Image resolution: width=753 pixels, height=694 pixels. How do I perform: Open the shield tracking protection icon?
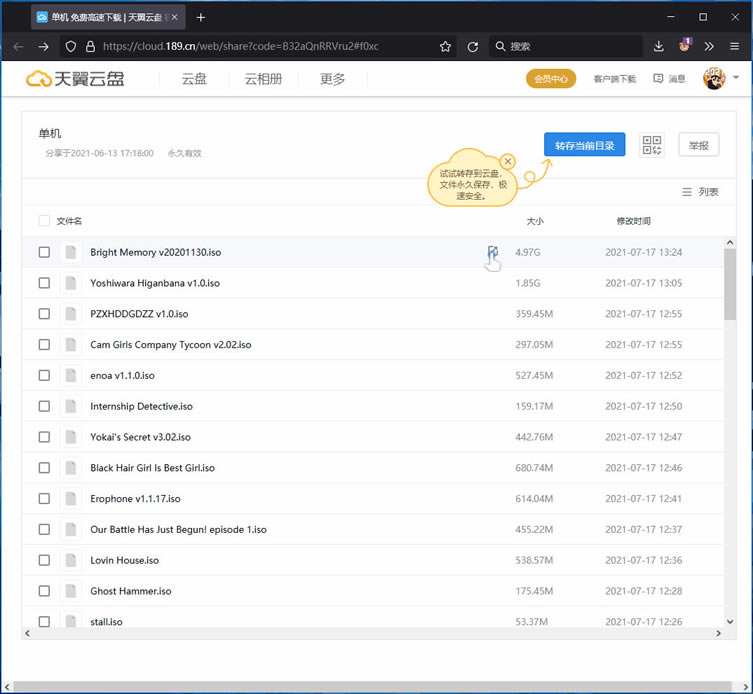click(71, 47)
